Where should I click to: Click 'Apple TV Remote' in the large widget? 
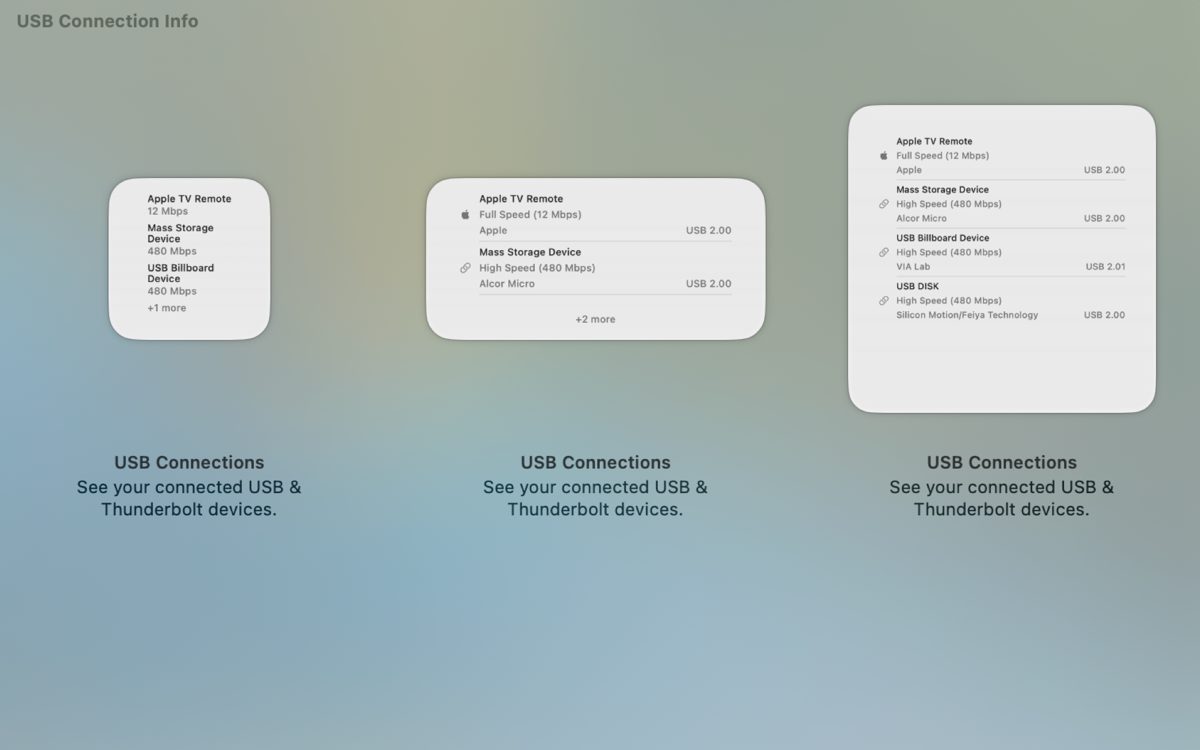pos(934,142)
